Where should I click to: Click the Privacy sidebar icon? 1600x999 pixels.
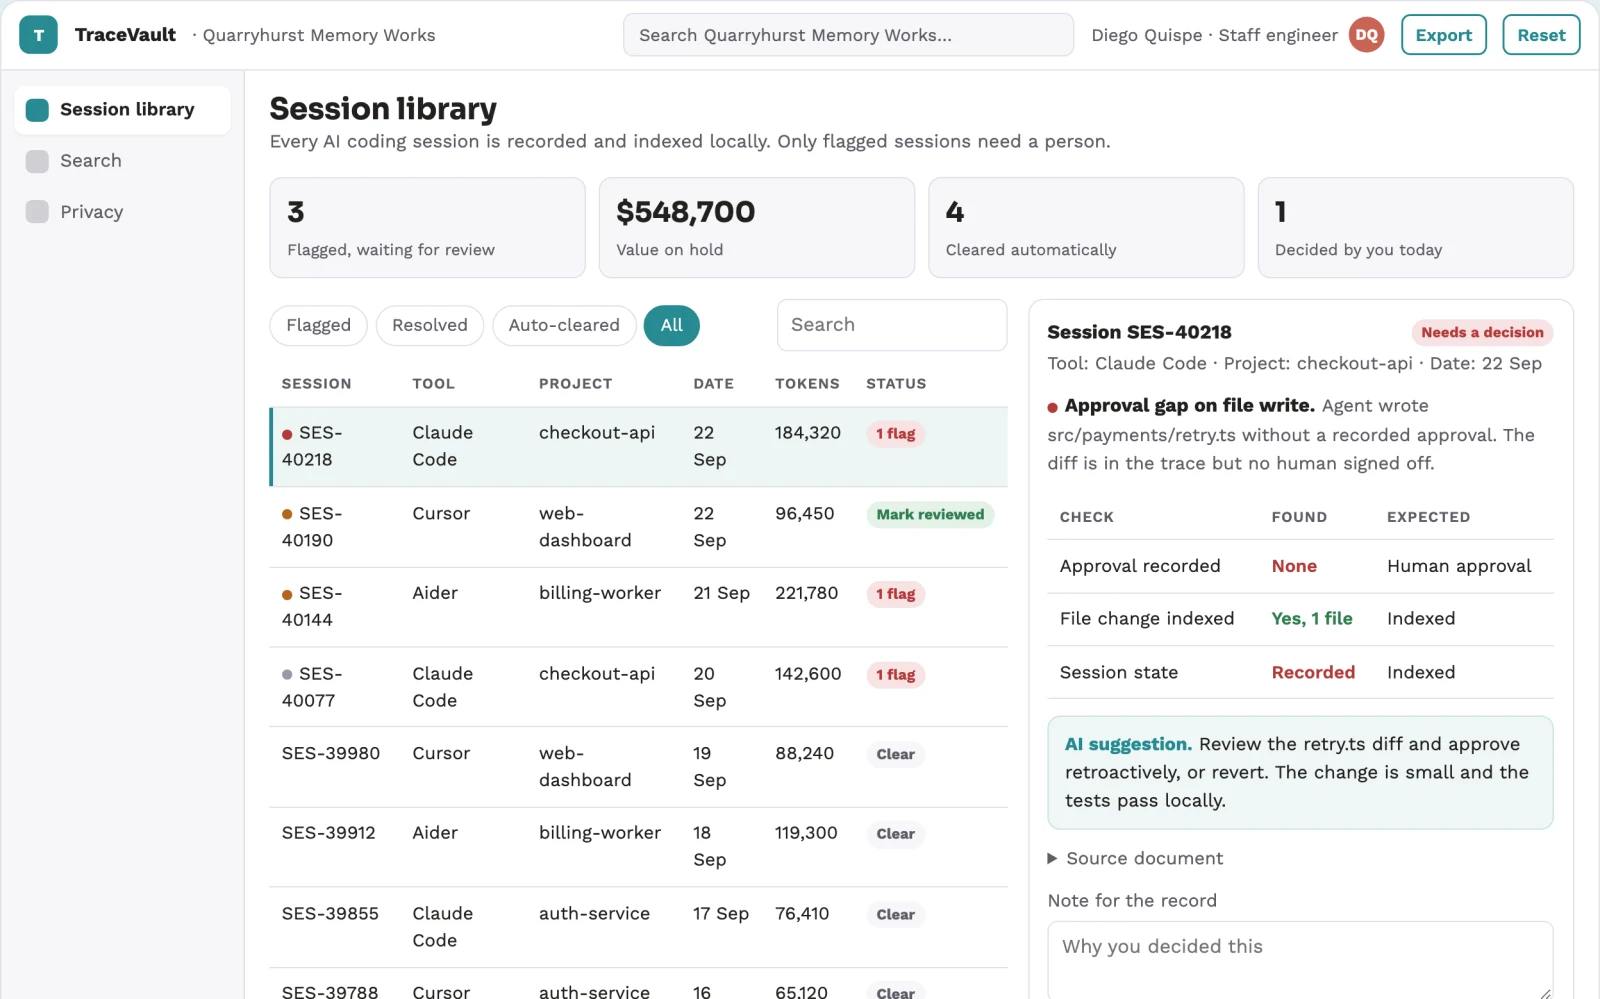37,212
